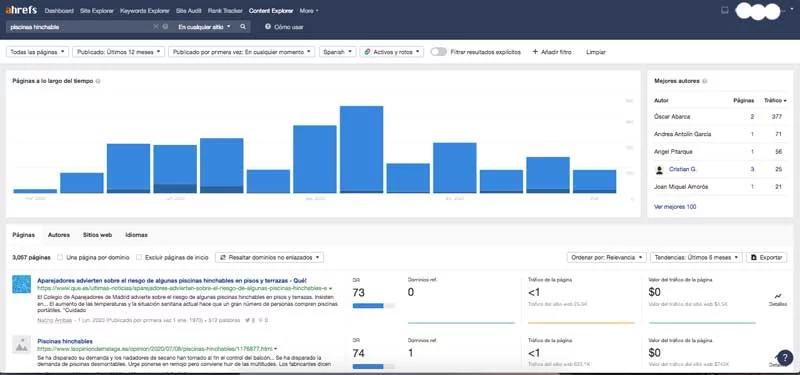The width and height of the screenshot is (800, 375).
Task: Switch to the Idiomas tab
Action: click(x=136, y=235)
